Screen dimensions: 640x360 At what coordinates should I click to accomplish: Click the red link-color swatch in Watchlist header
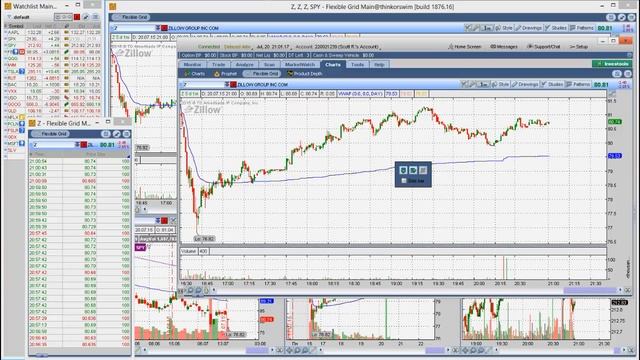click(x=77, y=17)
